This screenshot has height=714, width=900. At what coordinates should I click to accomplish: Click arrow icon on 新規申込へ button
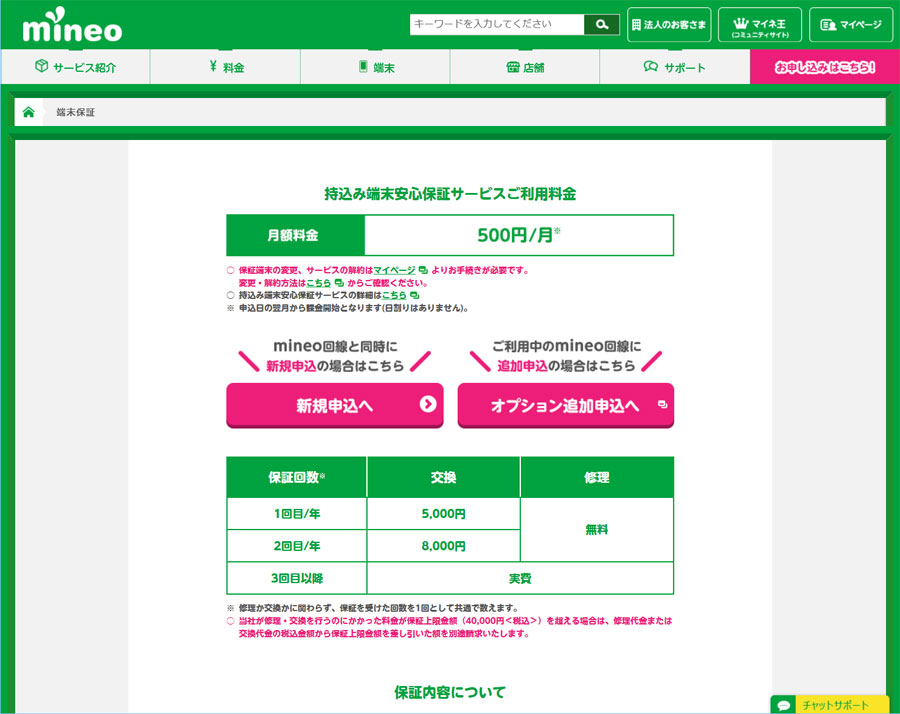click(x=428, y=404)
